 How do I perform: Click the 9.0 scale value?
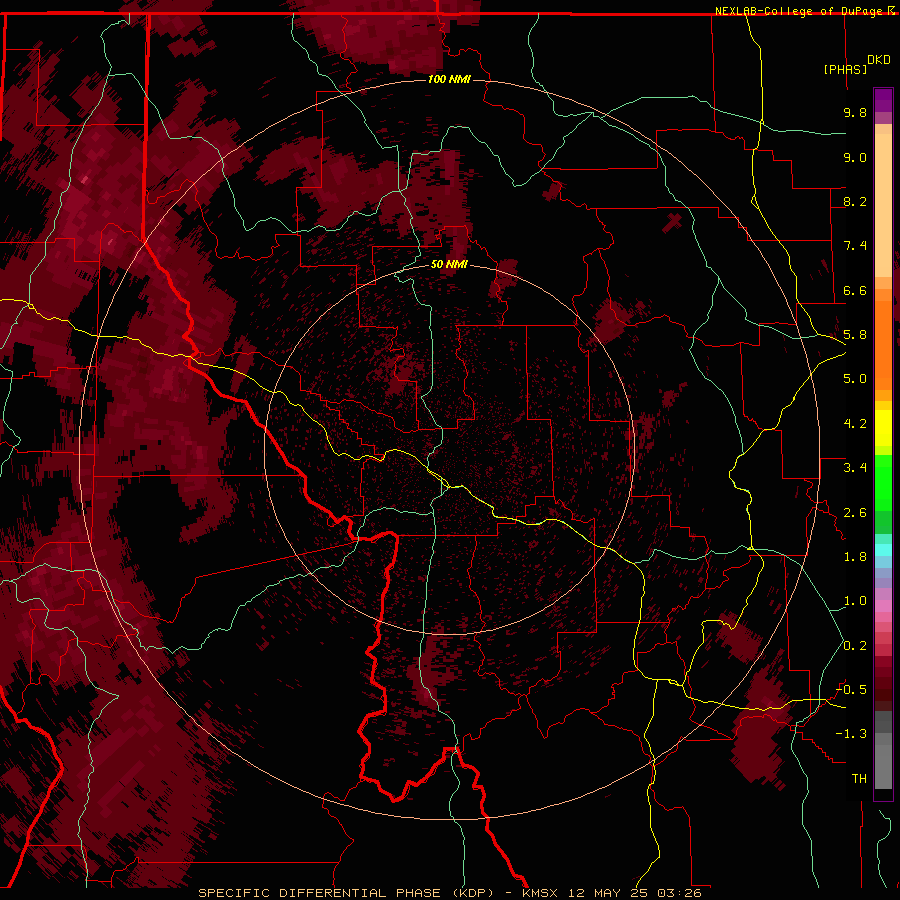click(x=855, y=157)
